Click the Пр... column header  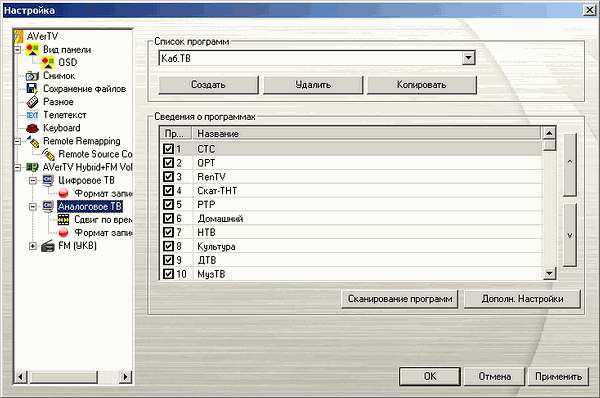(x=176, y=134)
